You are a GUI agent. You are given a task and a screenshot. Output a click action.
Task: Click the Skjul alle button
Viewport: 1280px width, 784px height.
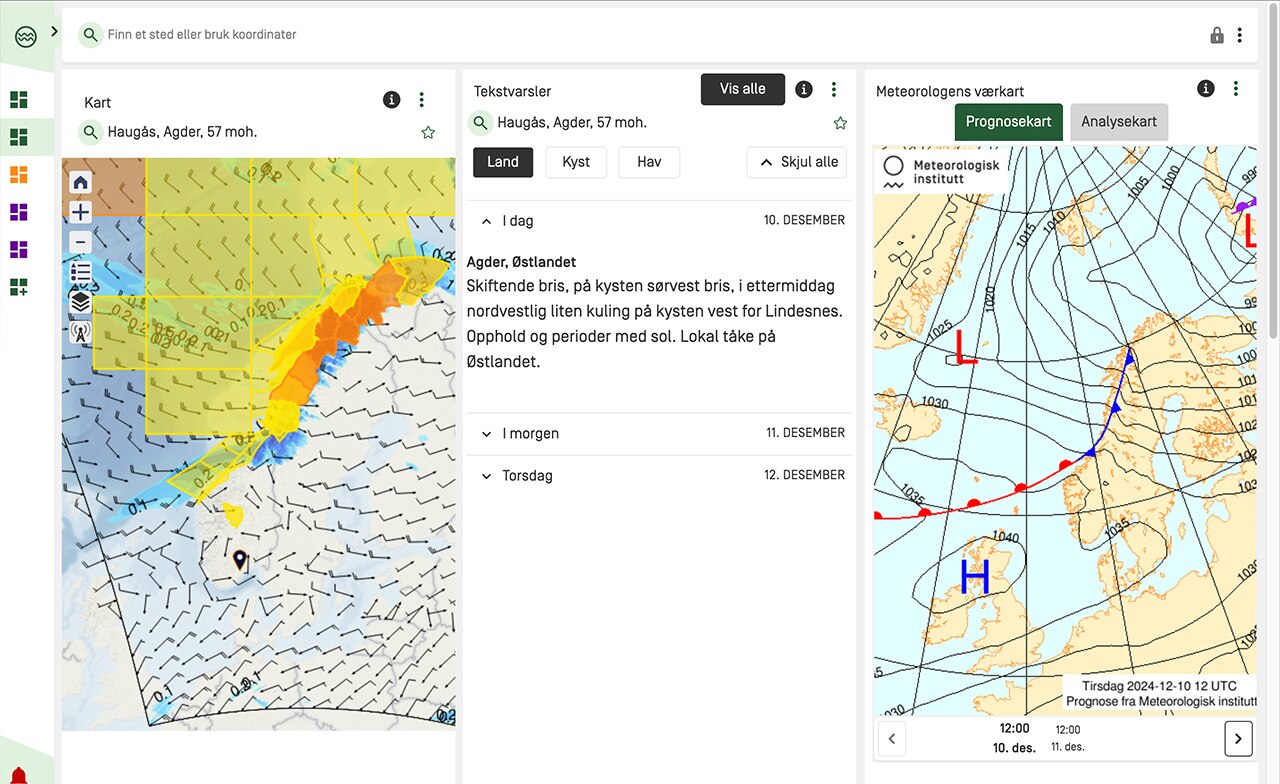click(797, 162)
